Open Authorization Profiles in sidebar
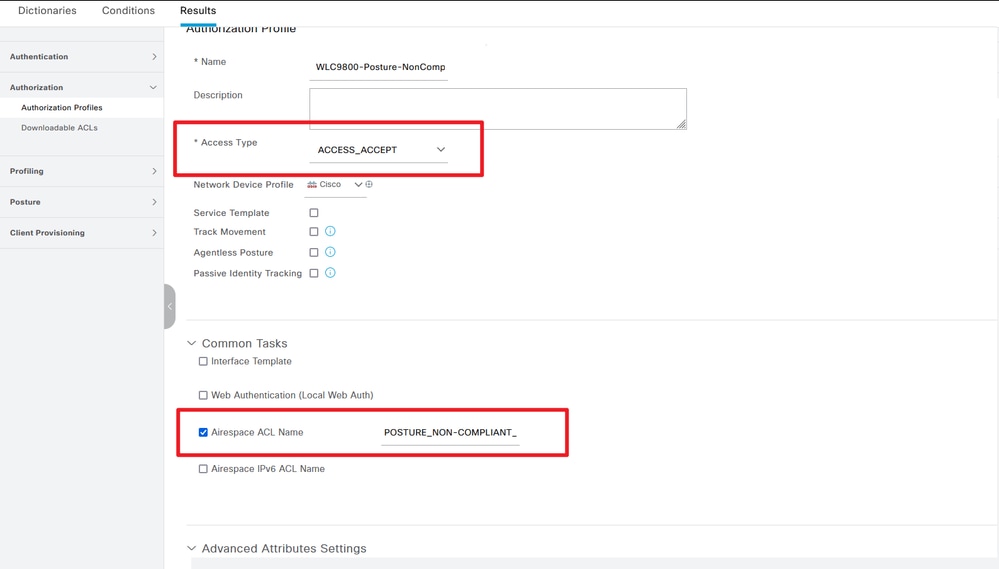 62,108
